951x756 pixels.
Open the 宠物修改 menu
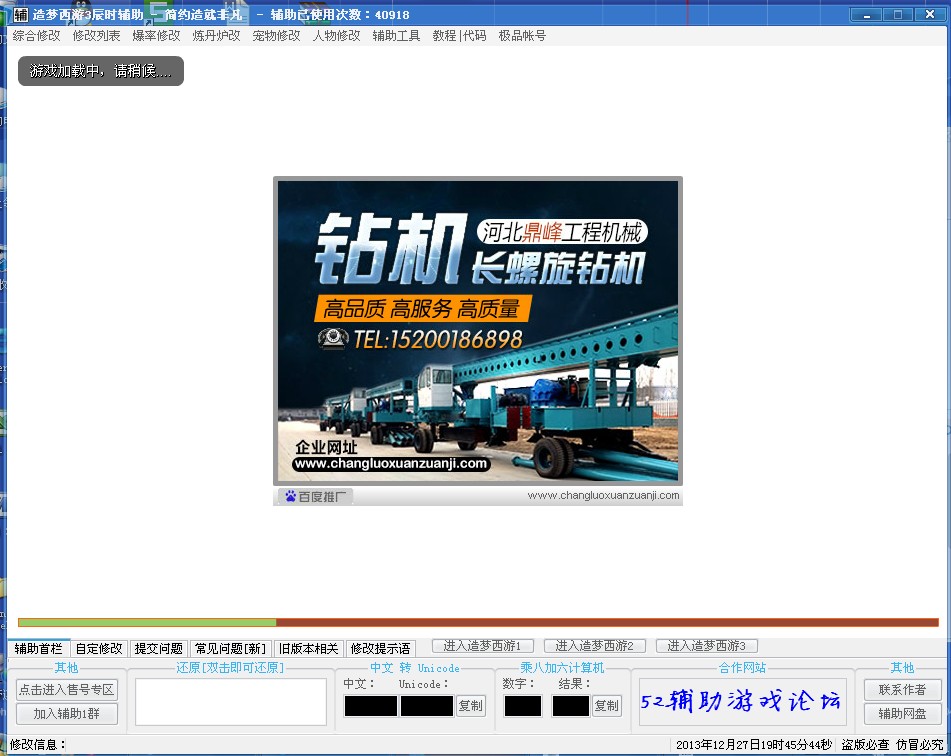[x=277, y=36]
